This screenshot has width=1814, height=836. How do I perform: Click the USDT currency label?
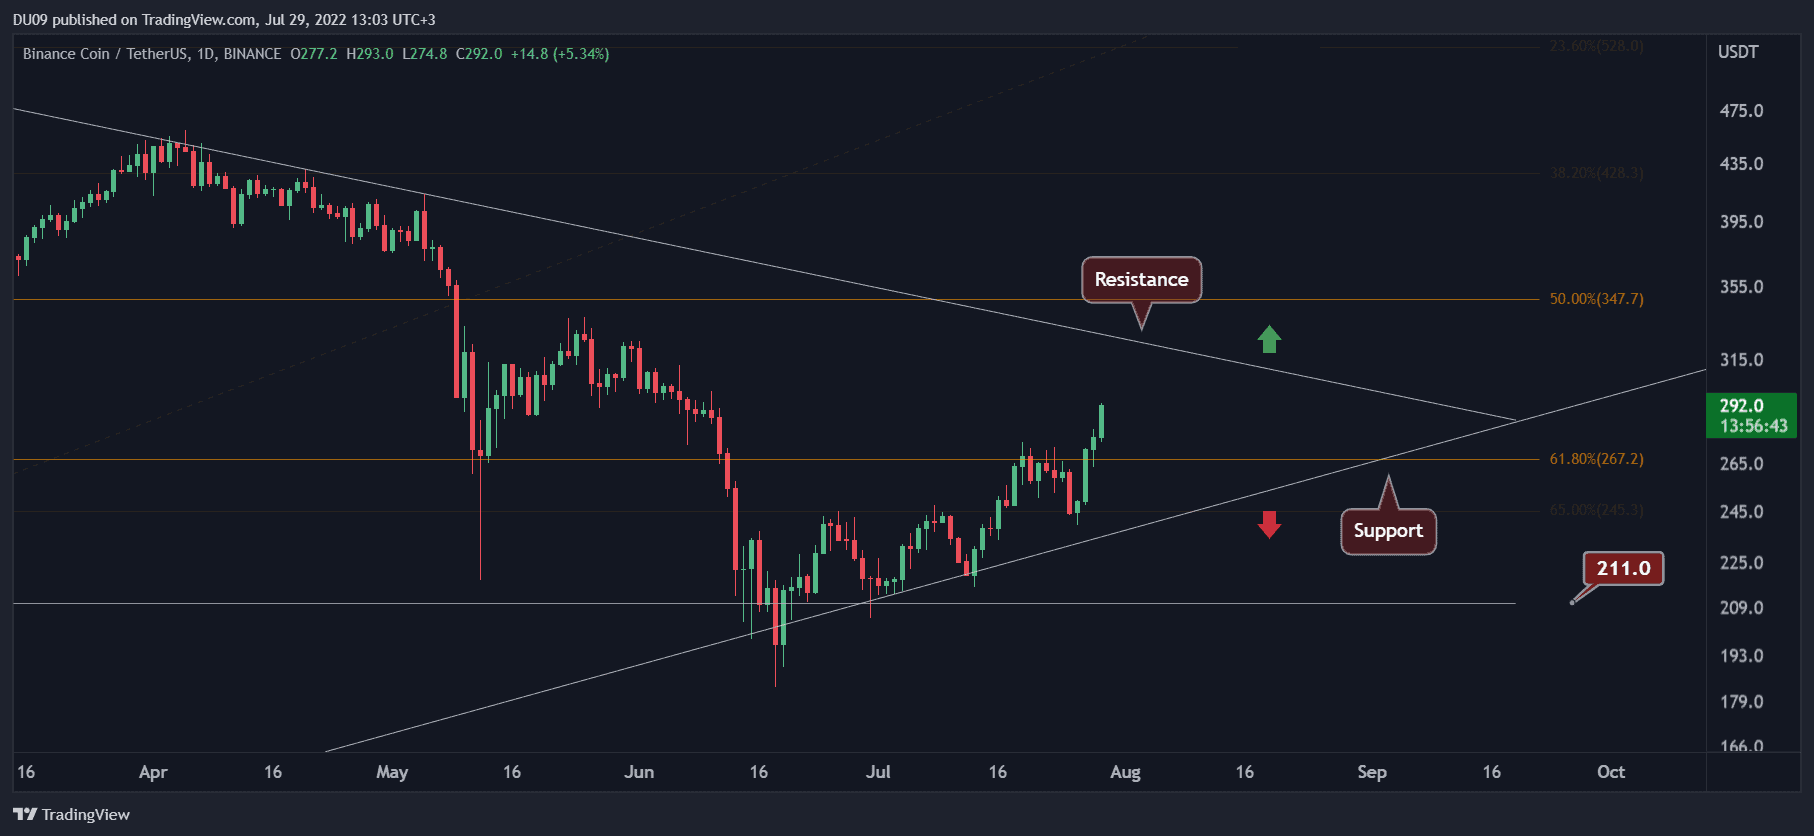point(1738,52)
